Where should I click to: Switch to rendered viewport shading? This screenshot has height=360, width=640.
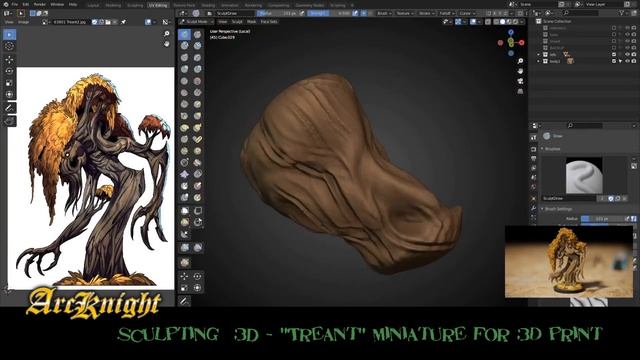[516, 22]
